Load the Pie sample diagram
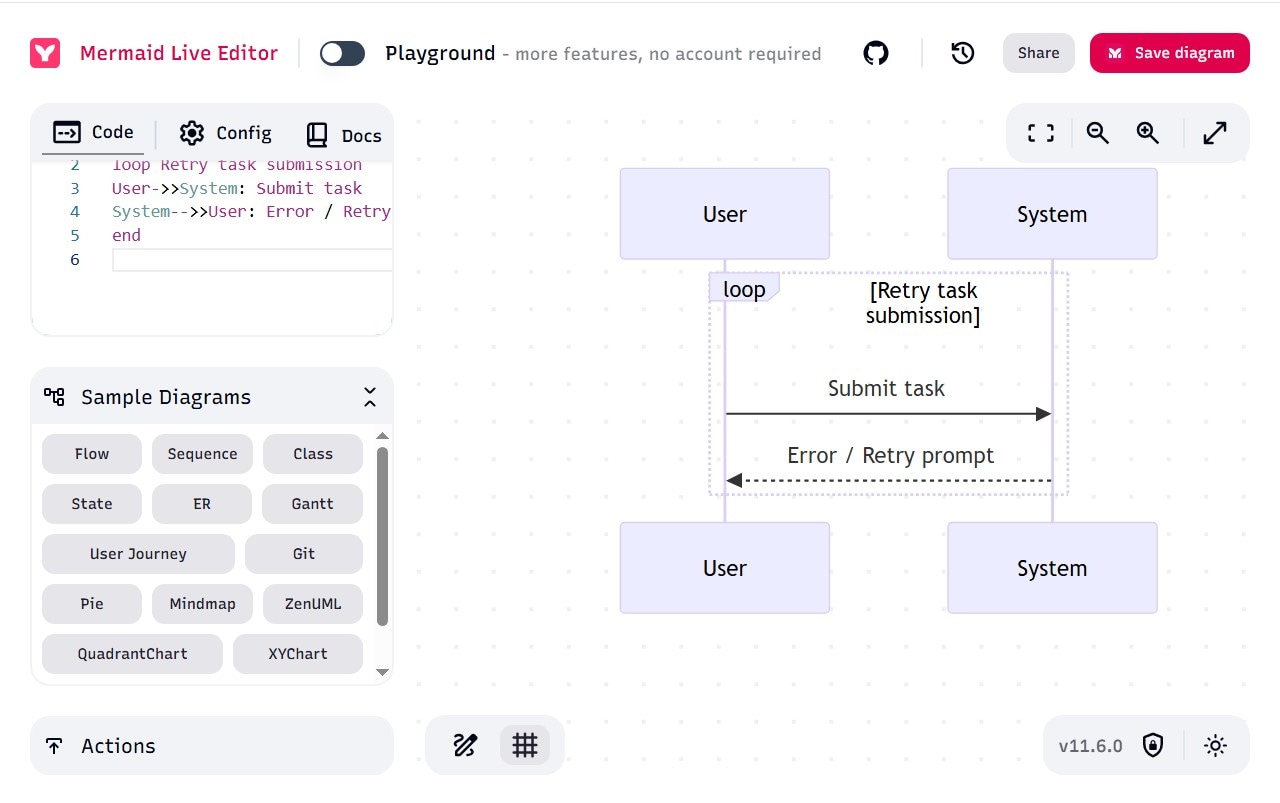The height and width of the screenshot is (803, 1280). point(92,604)
